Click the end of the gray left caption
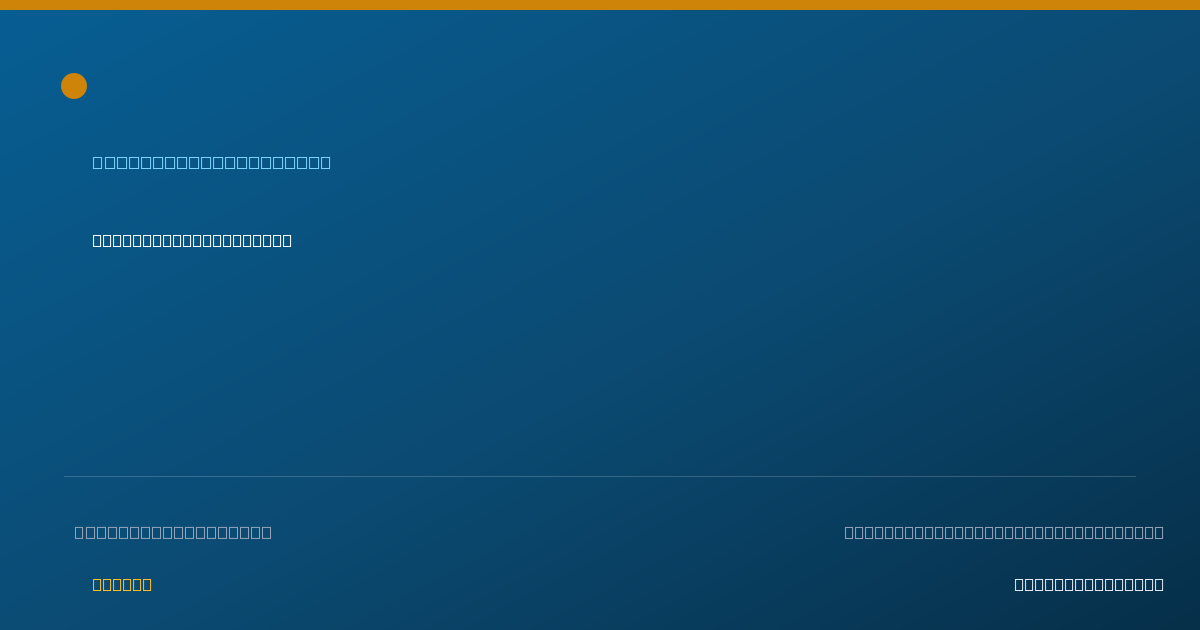The width and height of the screenshot is (1200, 630). (267, 532)
